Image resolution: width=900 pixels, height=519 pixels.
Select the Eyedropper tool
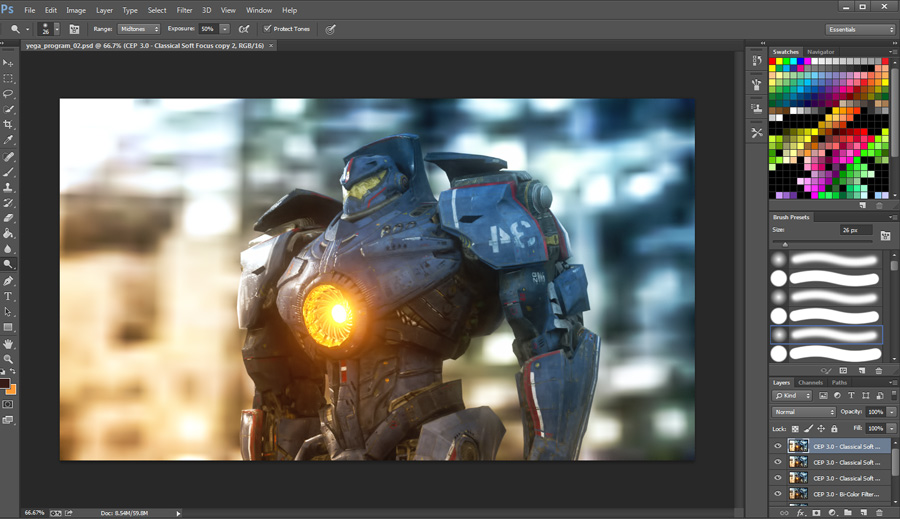pyautogui.click(x=8, y=140)
